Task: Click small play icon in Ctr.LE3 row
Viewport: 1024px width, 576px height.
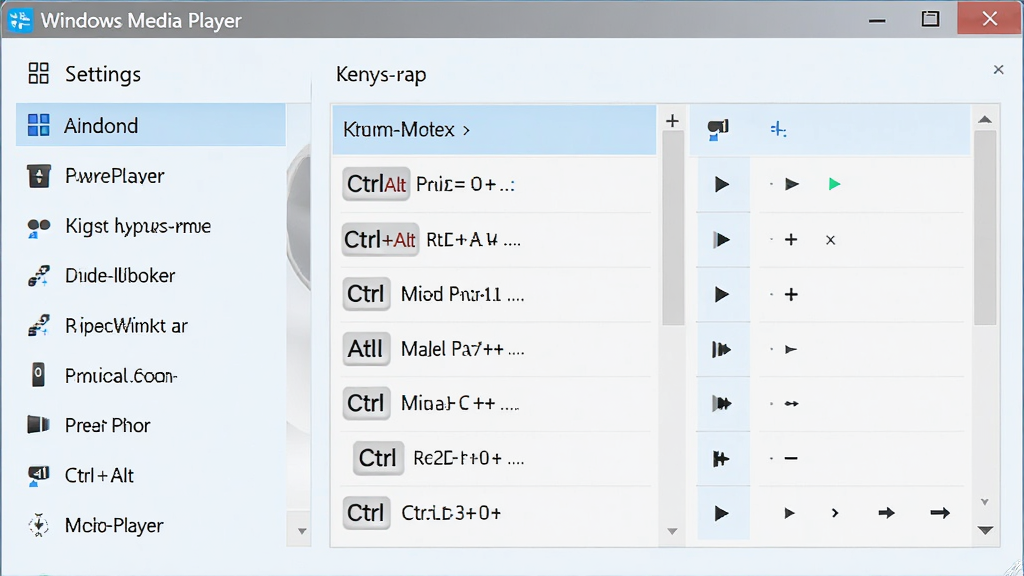Action: (789, 513)
